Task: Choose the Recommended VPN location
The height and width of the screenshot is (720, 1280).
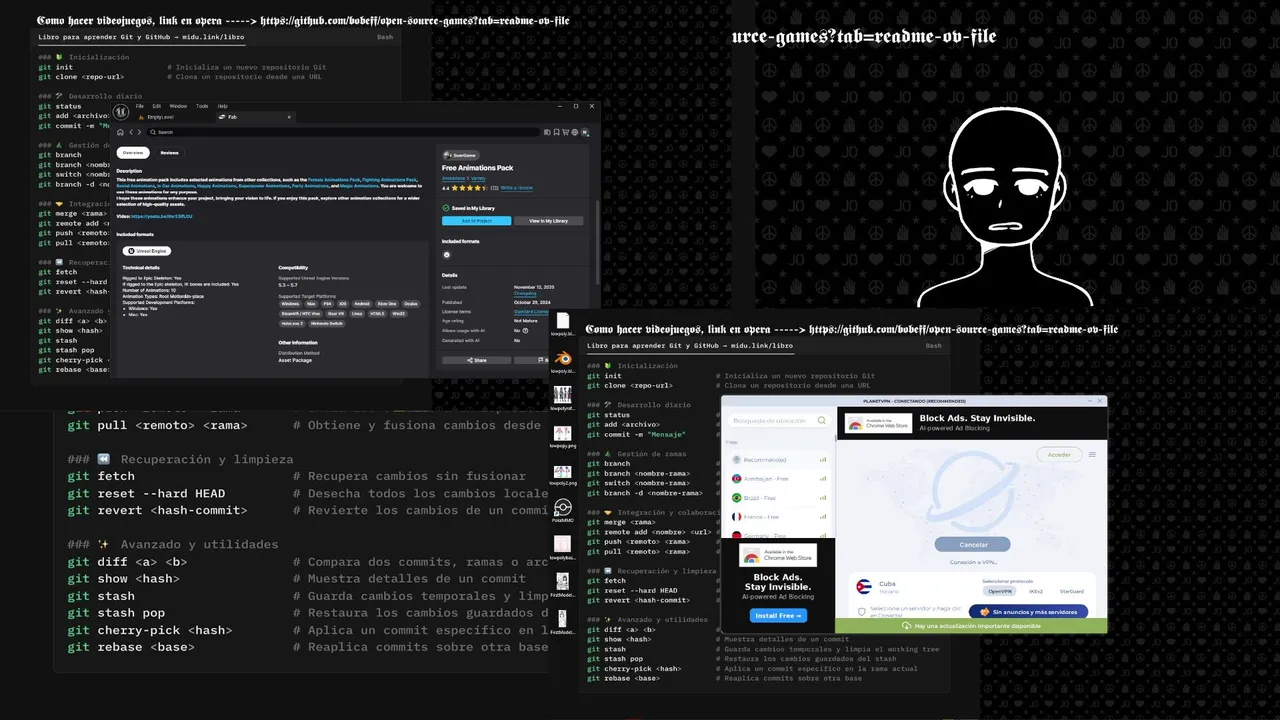Action: 778,460
